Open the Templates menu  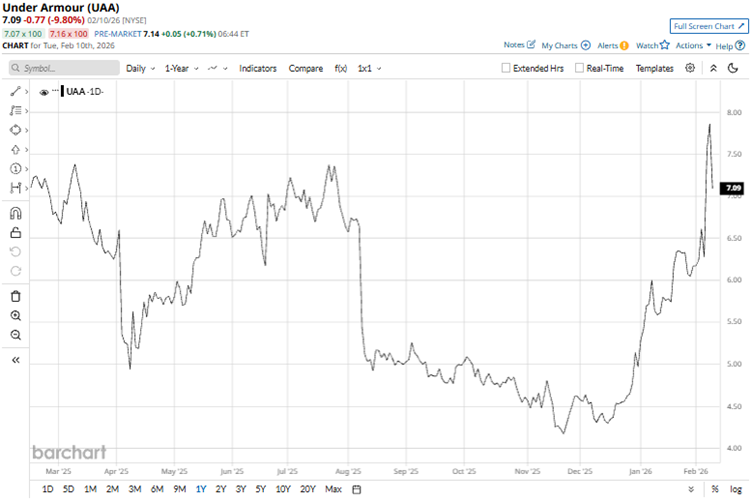point(654,69)
